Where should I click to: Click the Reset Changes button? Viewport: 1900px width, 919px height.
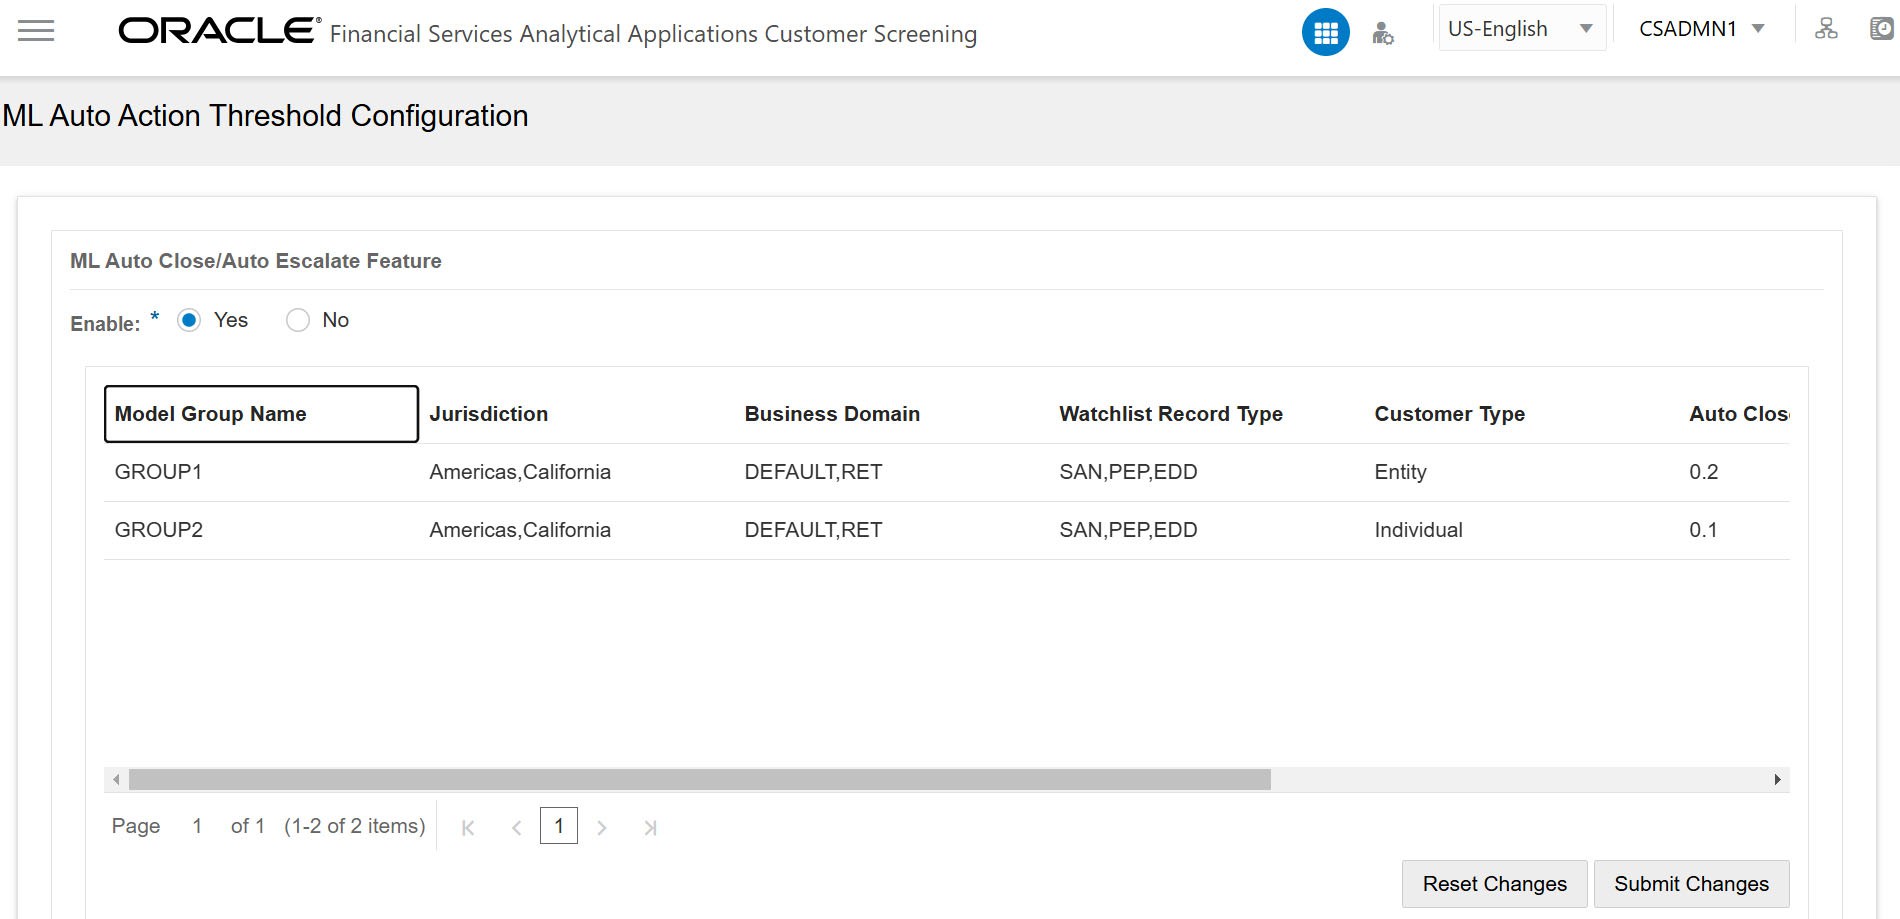point(1493,883)
